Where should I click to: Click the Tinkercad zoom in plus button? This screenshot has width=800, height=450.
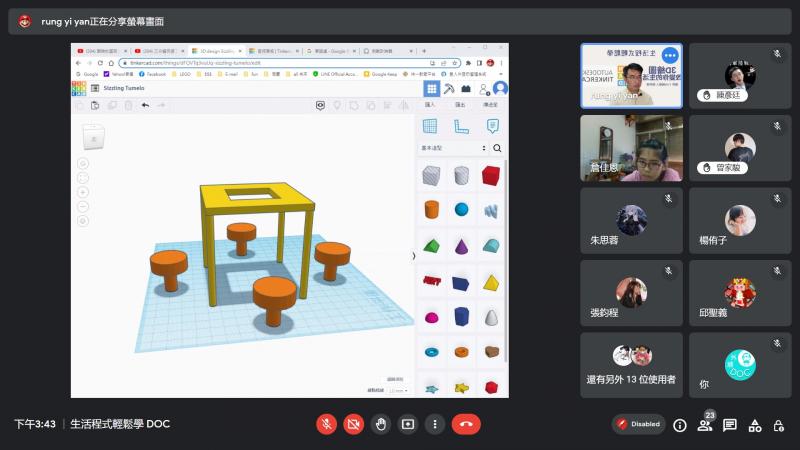point(83,192)
